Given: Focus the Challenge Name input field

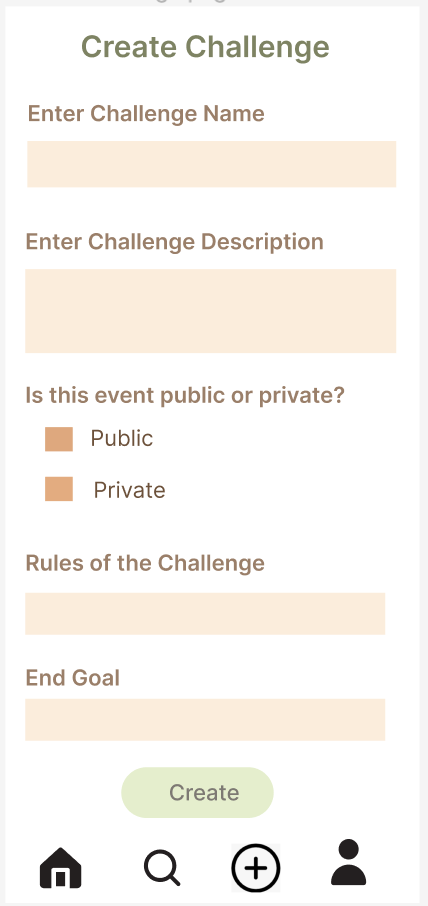Looking at the screenshot, I should 211,164.
